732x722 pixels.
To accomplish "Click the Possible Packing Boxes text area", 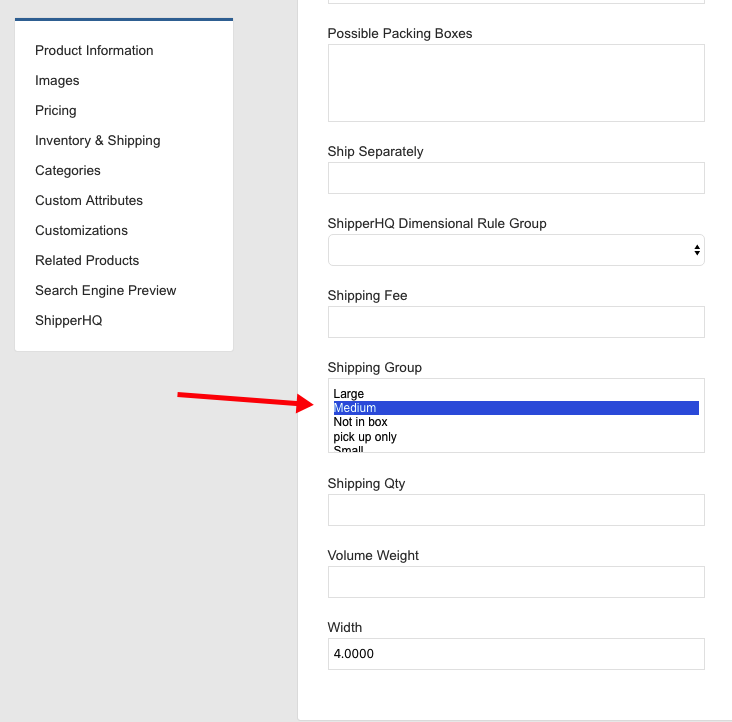I will tap(516, 83).
